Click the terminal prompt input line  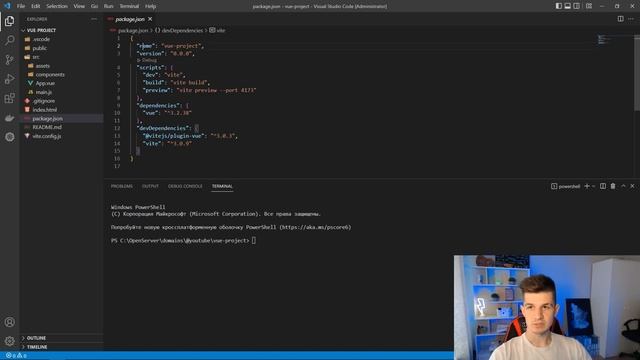pyautogui.click(x=183, y=241)
